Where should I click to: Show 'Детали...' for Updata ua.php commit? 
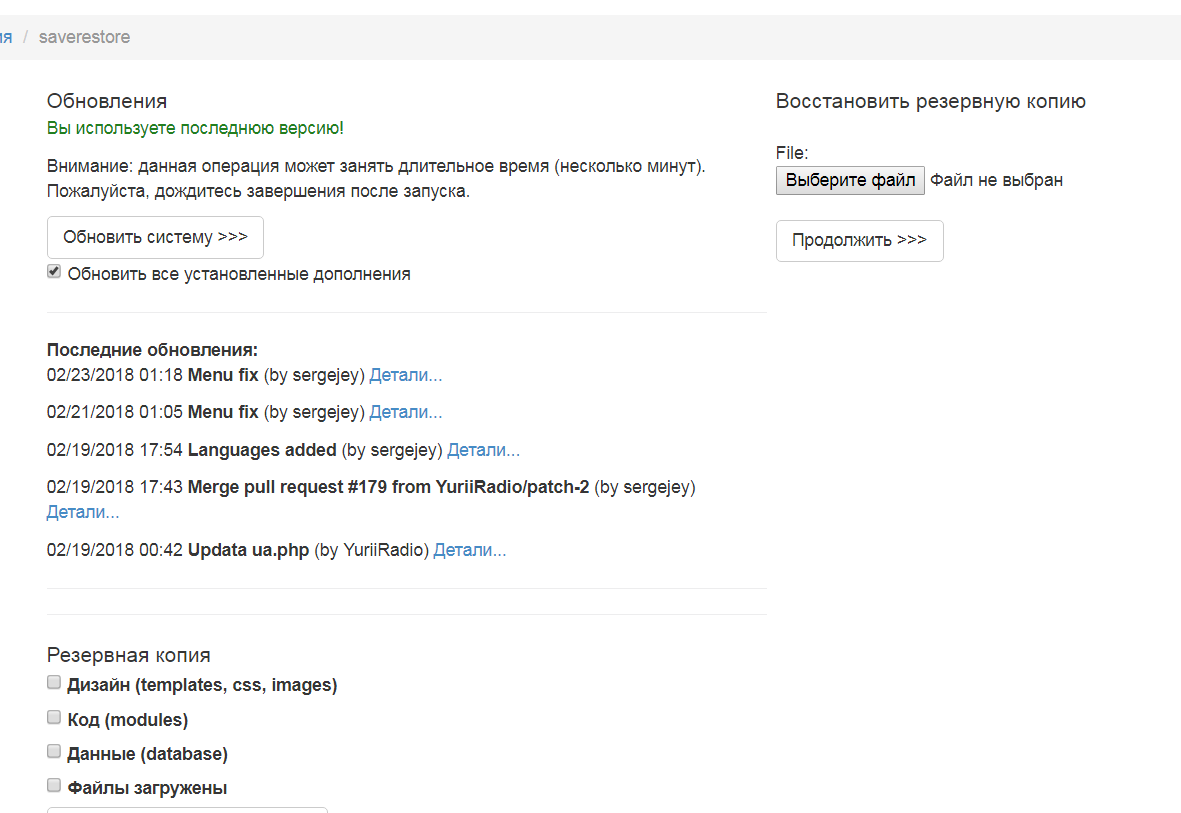coord(470,550)
